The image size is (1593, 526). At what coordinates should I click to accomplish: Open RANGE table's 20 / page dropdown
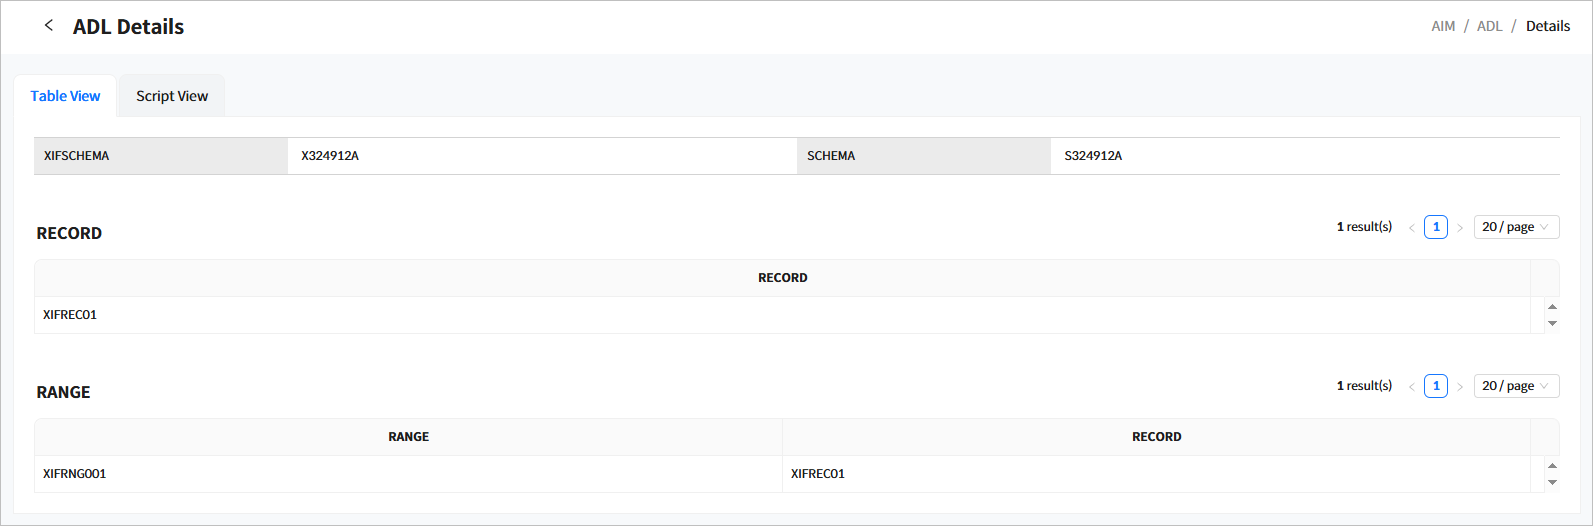pyautogui.click(x=1515, y=386)
